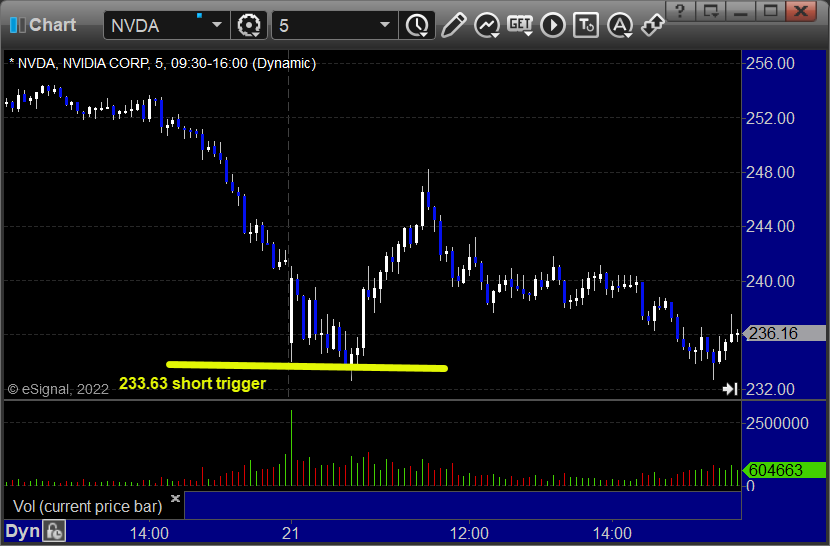The image size is (830, 546).
Task: Click the 244.00 price axis label
Action: tap(770, 226)
